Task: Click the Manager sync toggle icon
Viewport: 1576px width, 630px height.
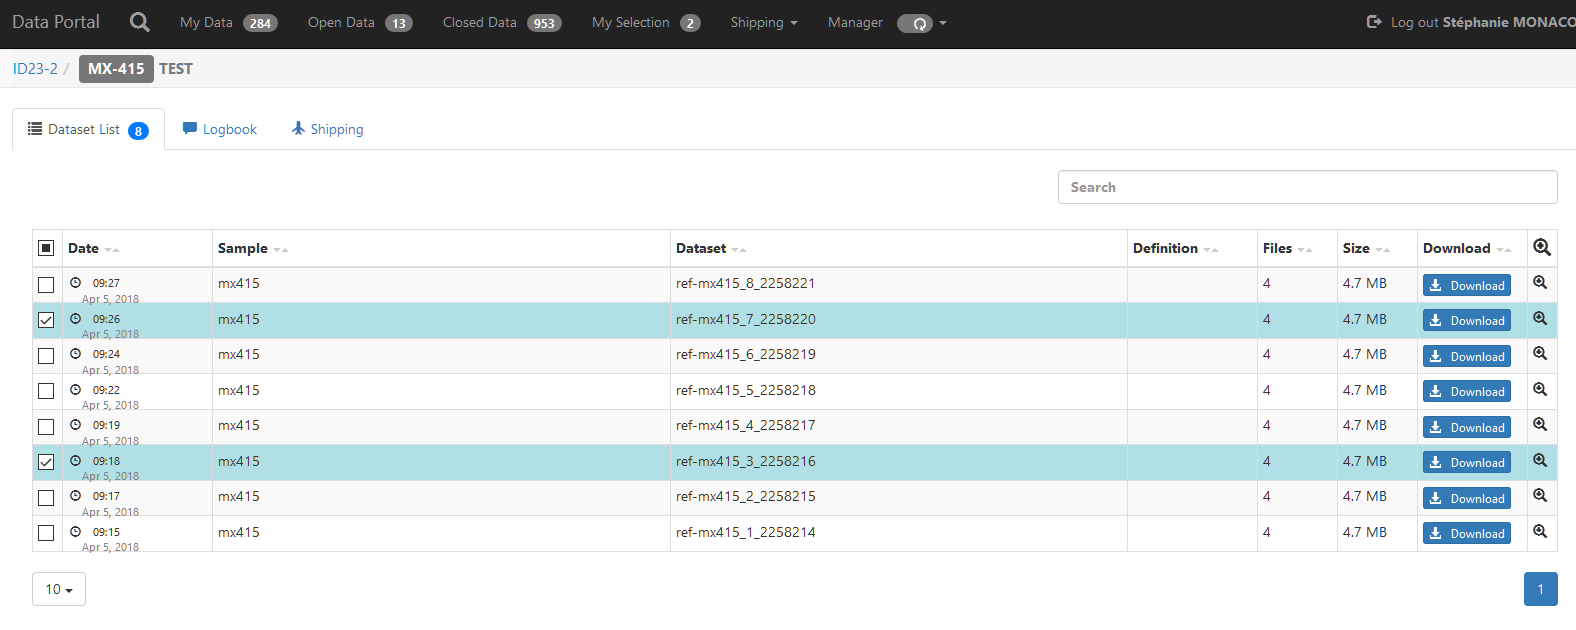Action: tap(915, 23)
